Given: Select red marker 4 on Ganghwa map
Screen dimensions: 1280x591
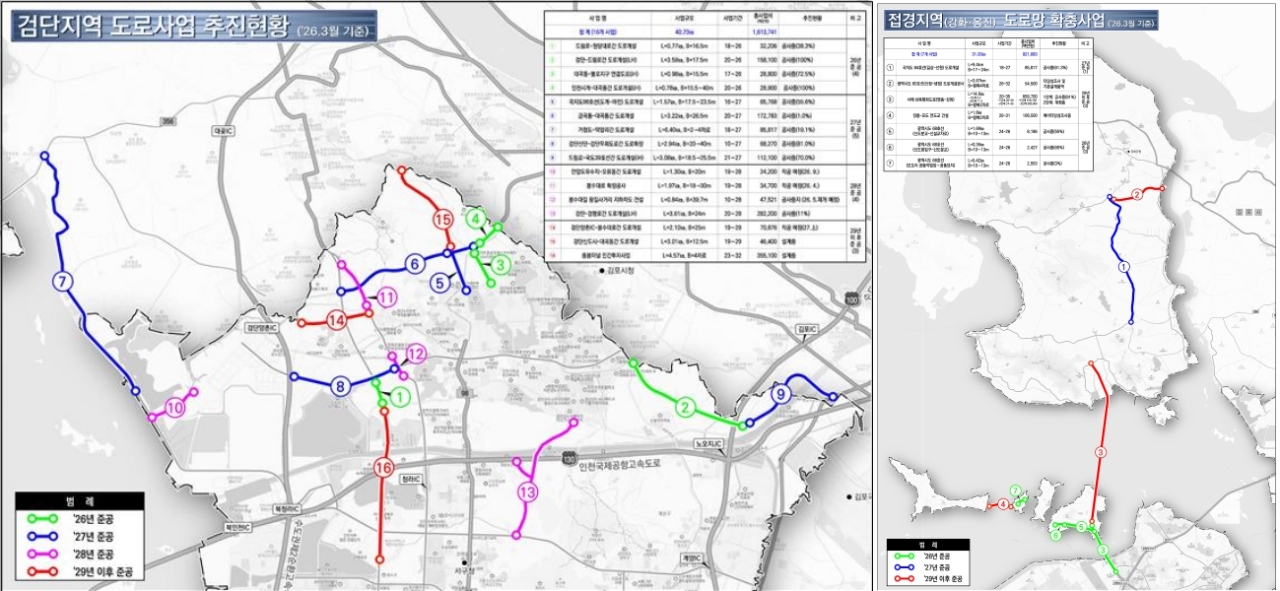Looking at the screenshot, I should (1003, 504).
